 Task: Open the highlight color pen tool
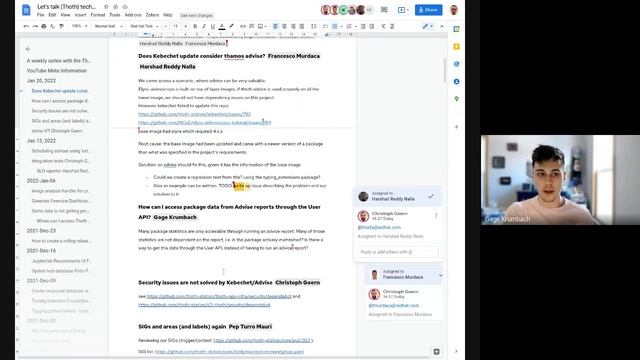231,26
